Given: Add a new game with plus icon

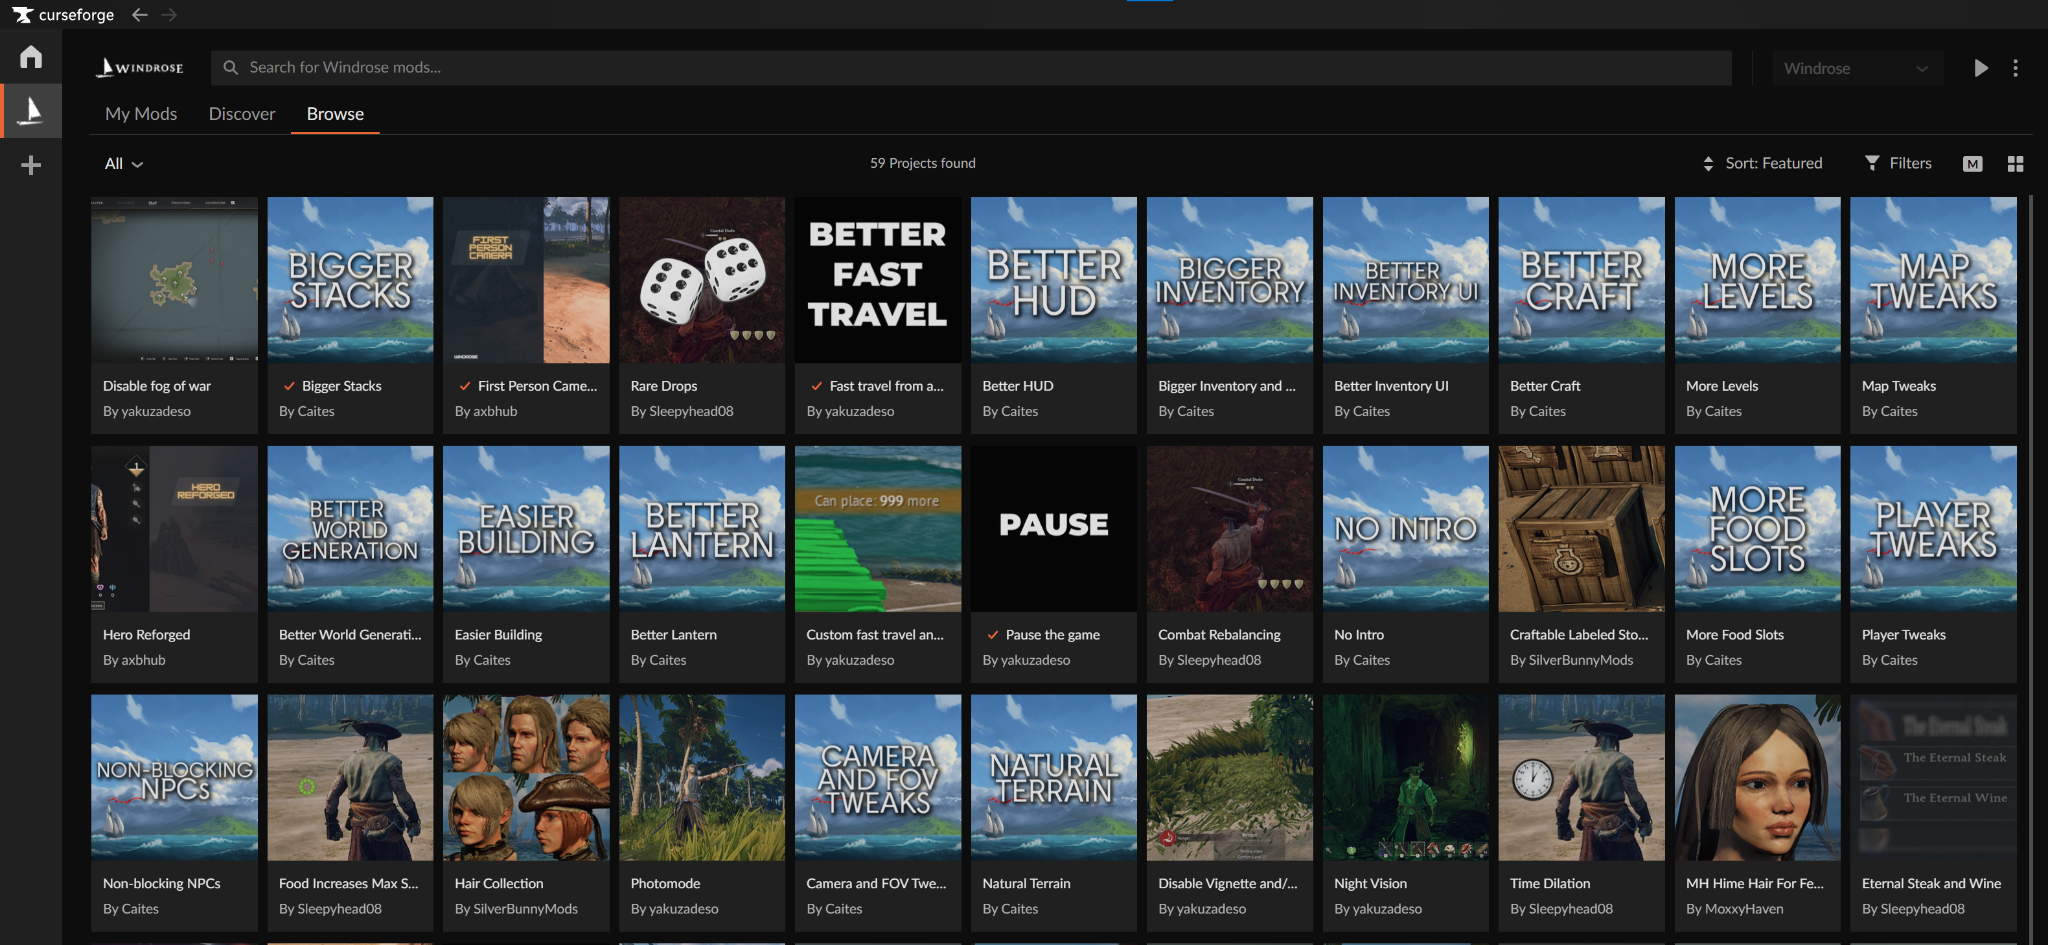Looking at the screenshot, I should click(x=31, y=165).
